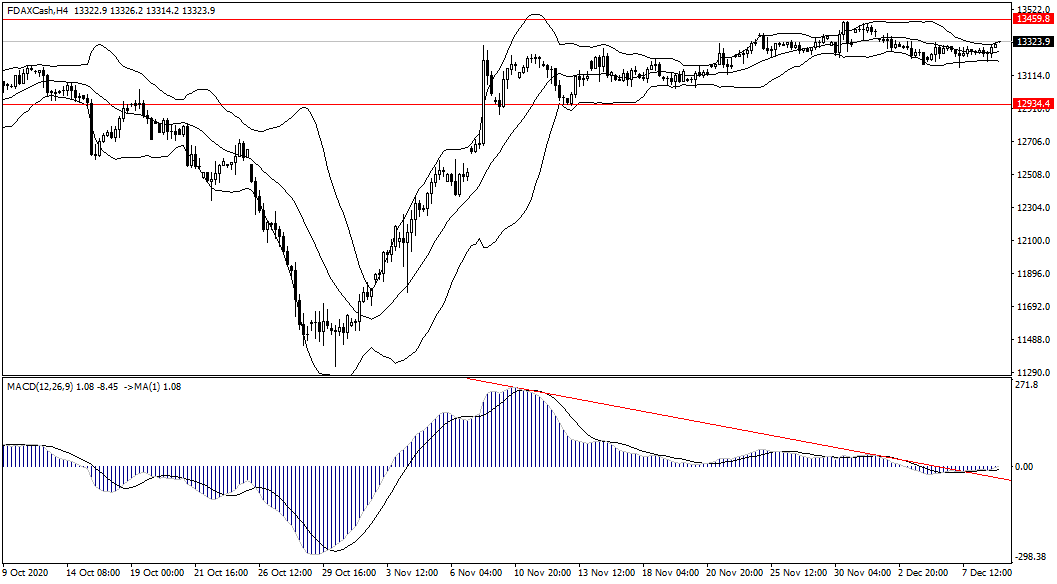Click the 29 Oct 16:00 time label
This screenshot has width=1057, height=584.
[349, 574]
